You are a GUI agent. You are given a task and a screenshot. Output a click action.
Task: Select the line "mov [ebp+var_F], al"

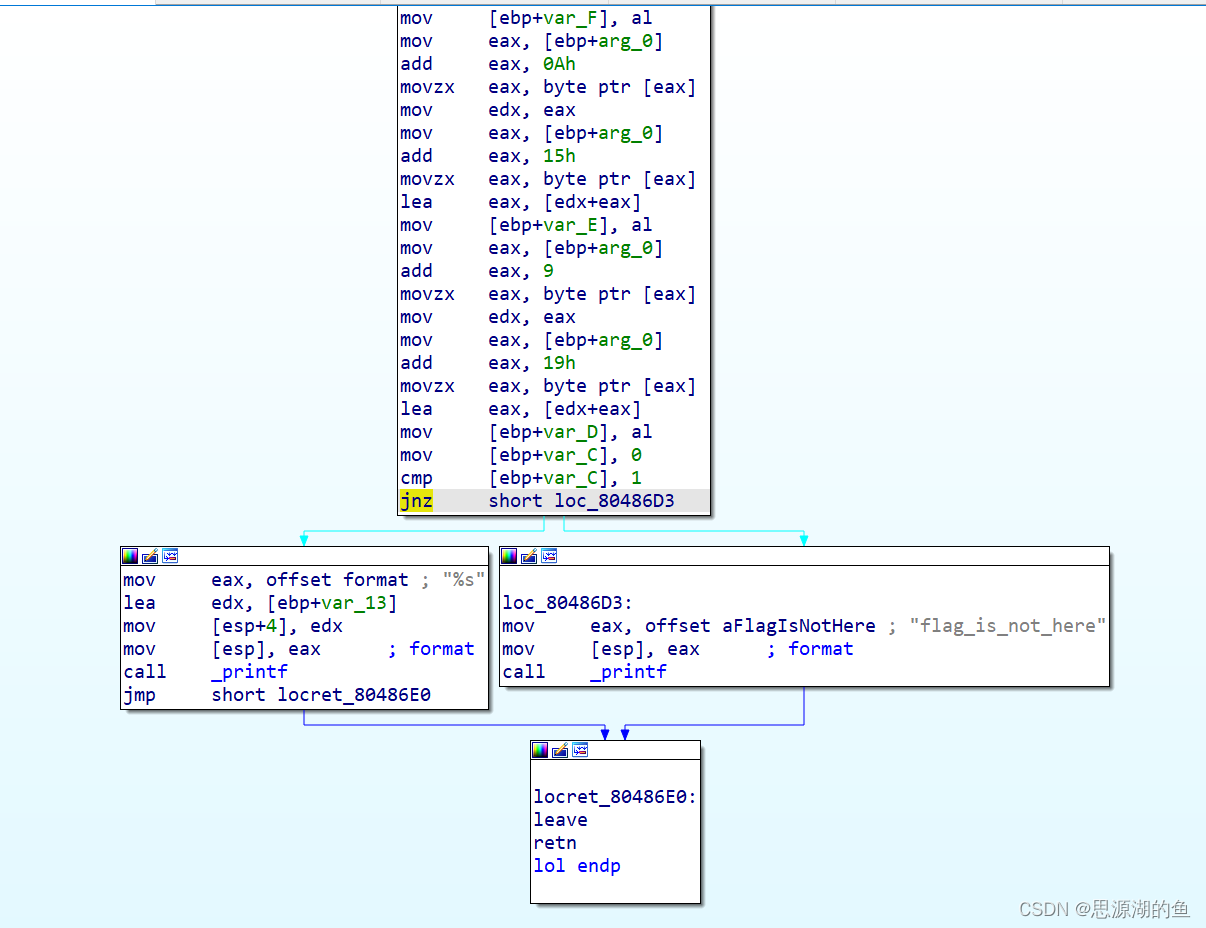(526, 18)
